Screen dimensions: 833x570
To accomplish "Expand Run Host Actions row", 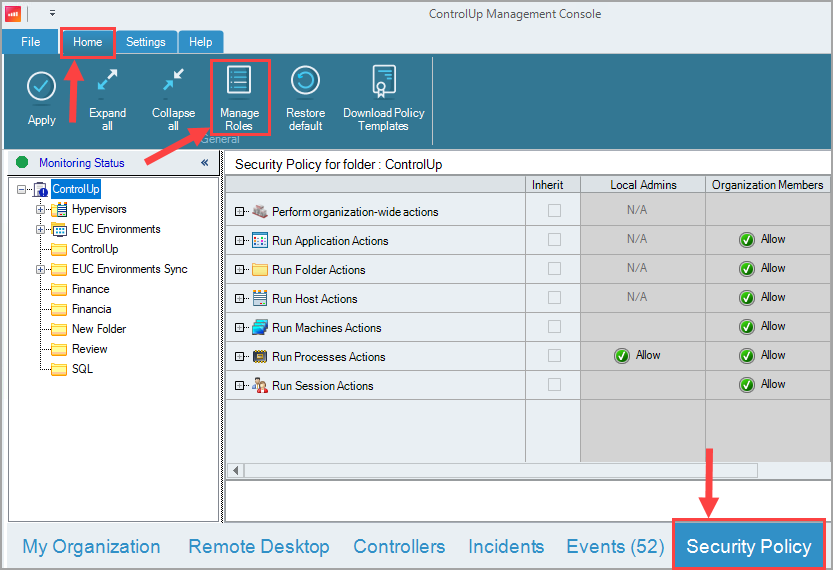I will 240,299.
